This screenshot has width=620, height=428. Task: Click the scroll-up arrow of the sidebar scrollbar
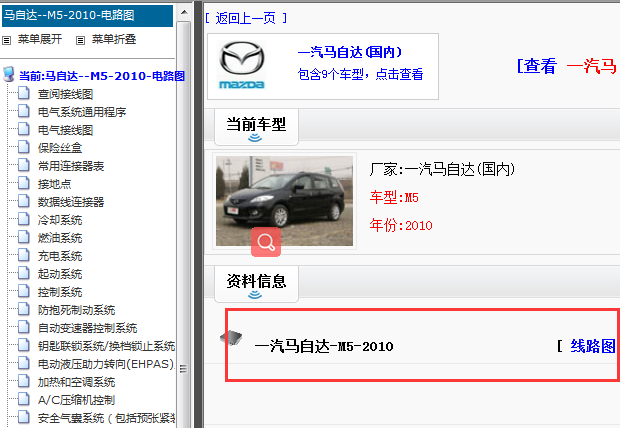tap(184, 12)
